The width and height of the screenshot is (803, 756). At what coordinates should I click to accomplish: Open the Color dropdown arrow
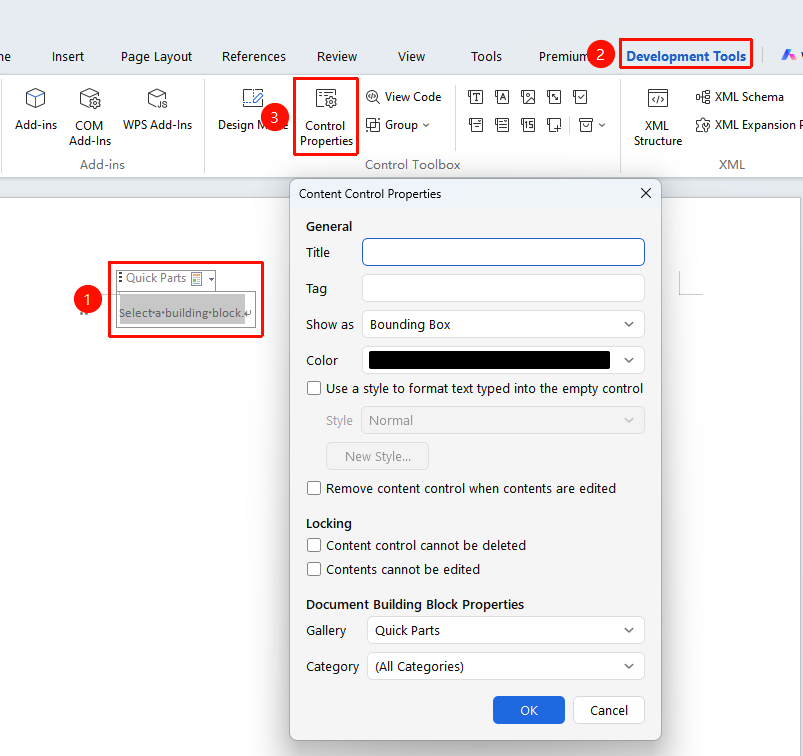pos(629,360)
